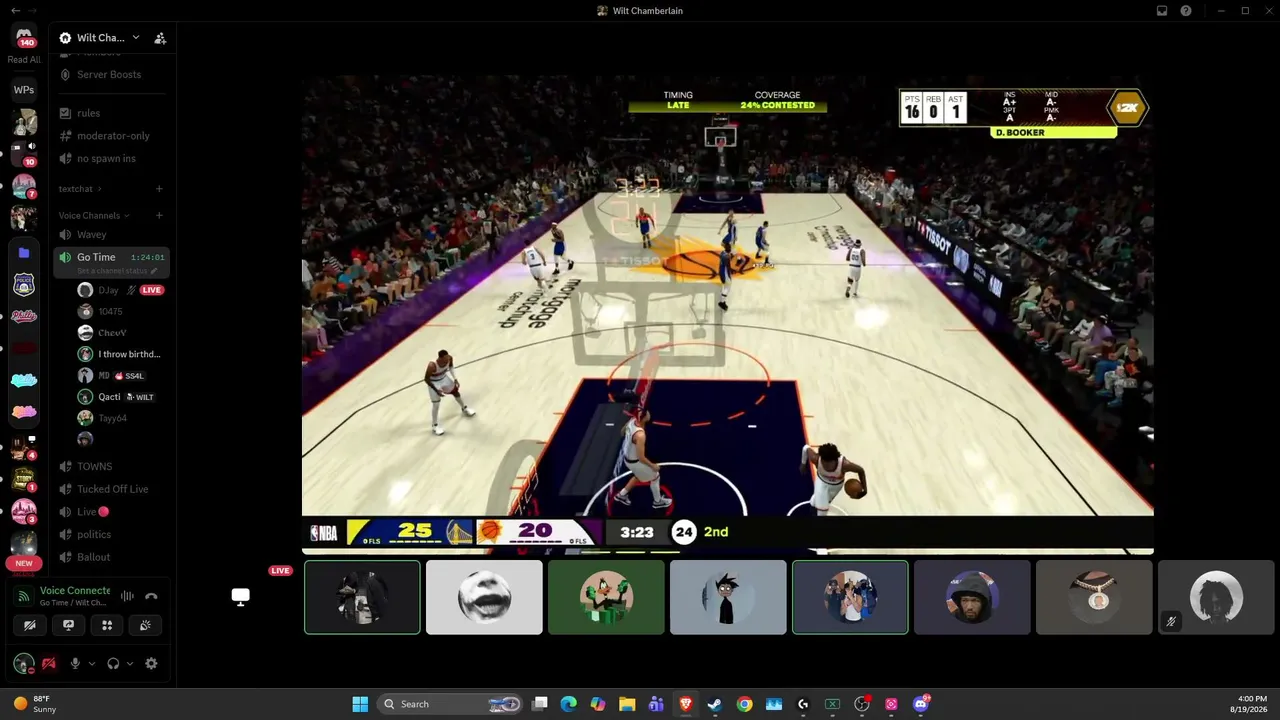Select the grayscale face participant tile
Image resolution: width=1280 pixels, height=720 pixels.
pos(484,597)
